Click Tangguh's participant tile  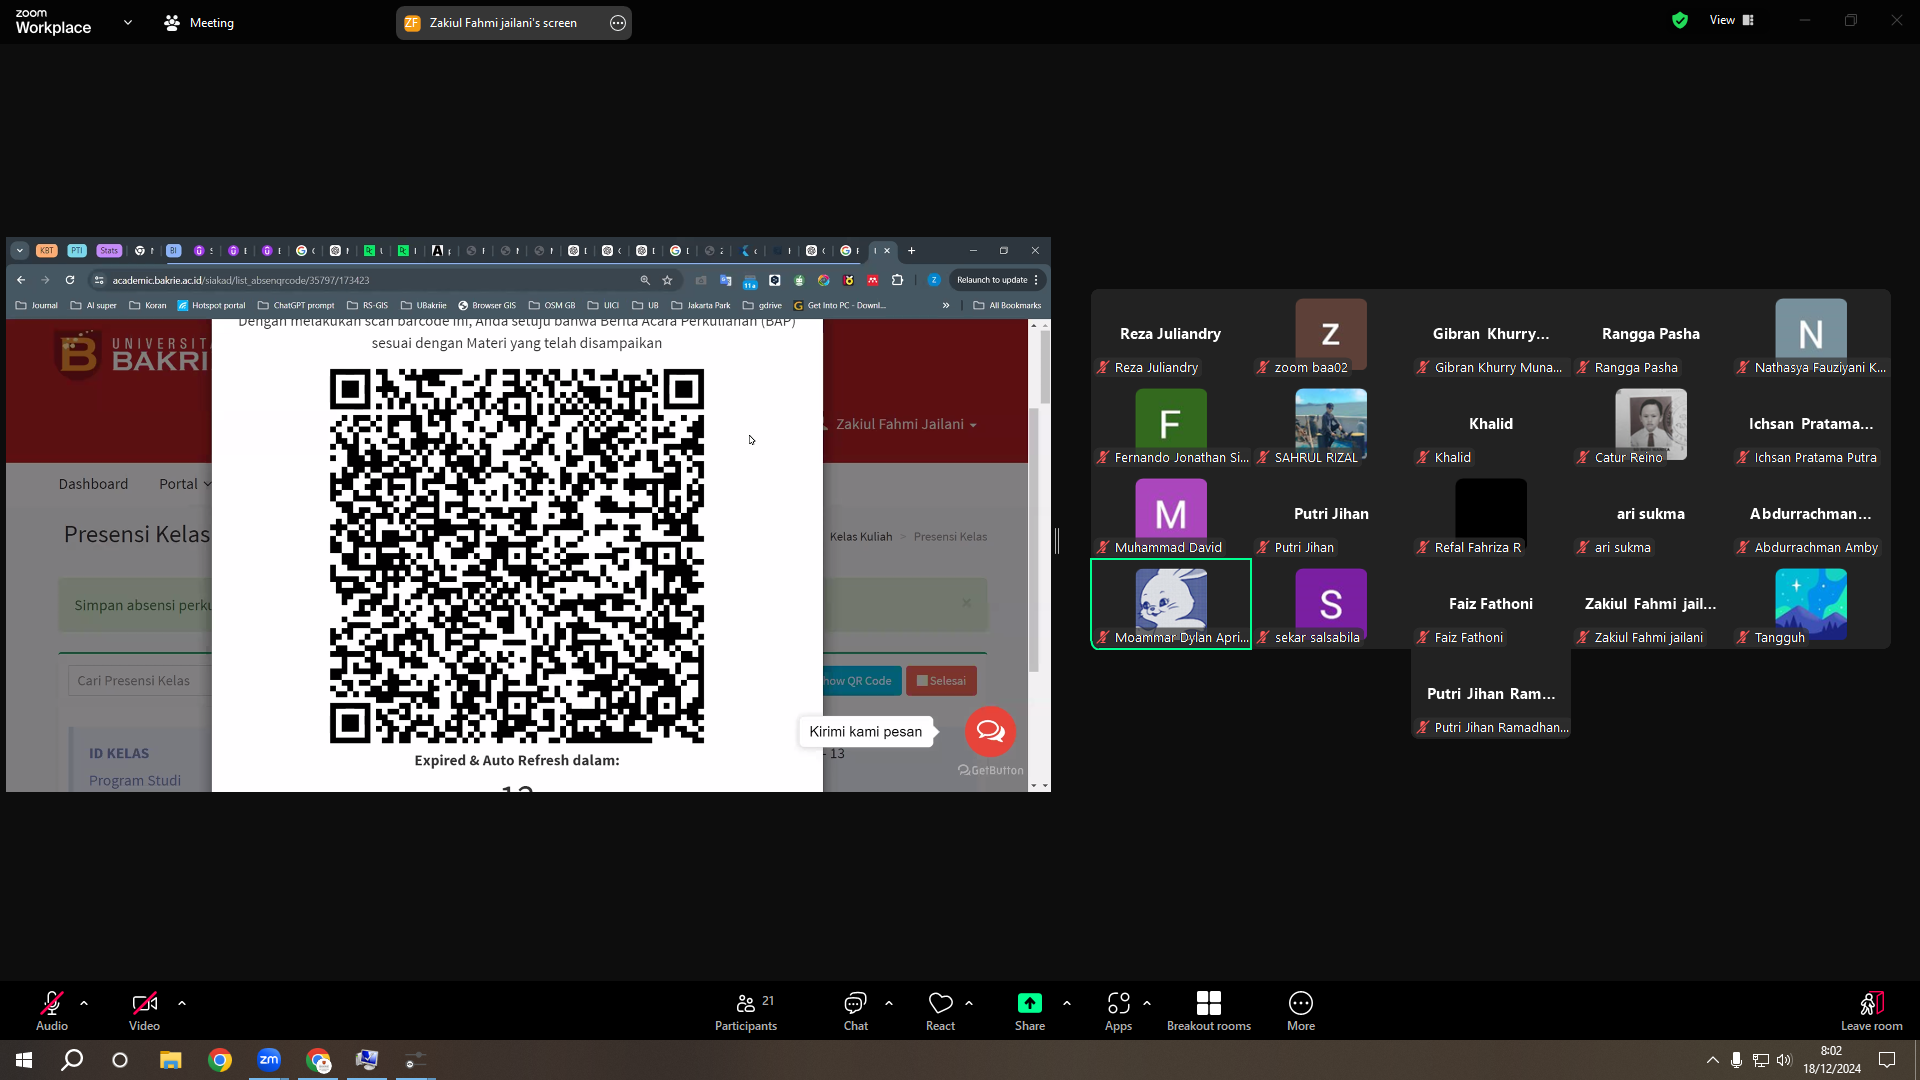click(1811, 604)
